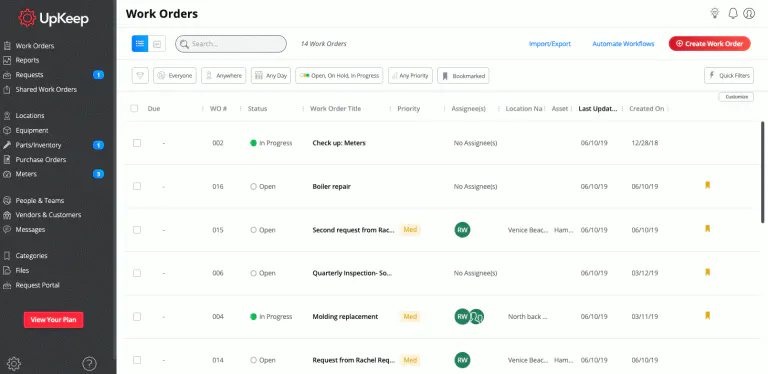Image resolution: width=768 pixels, height=374 pixels.
Task: Check work order 015 checkbox
Action: point(137,230)
